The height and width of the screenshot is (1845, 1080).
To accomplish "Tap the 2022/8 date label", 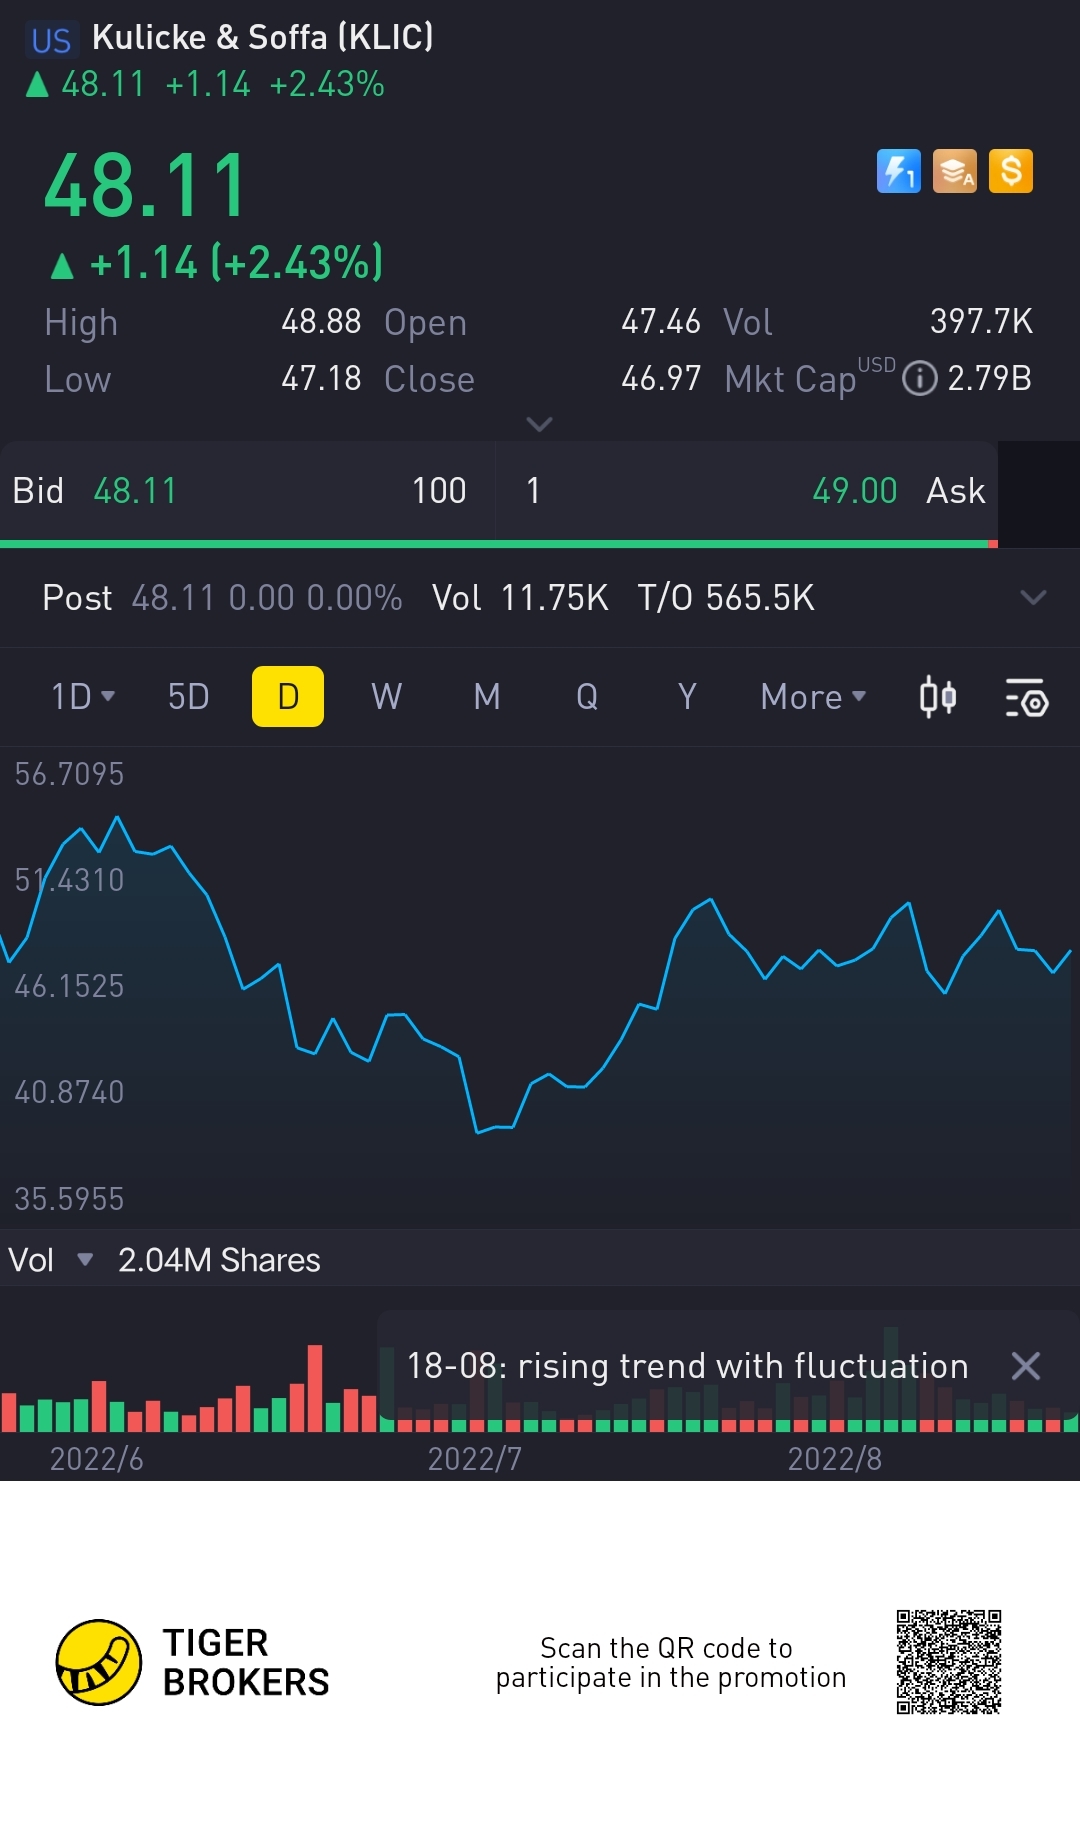I will (835, 1459).
